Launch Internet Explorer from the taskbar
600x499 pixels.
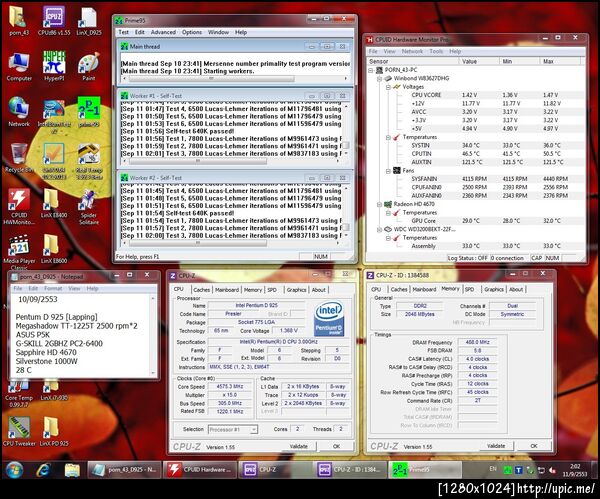pos(43,470)
